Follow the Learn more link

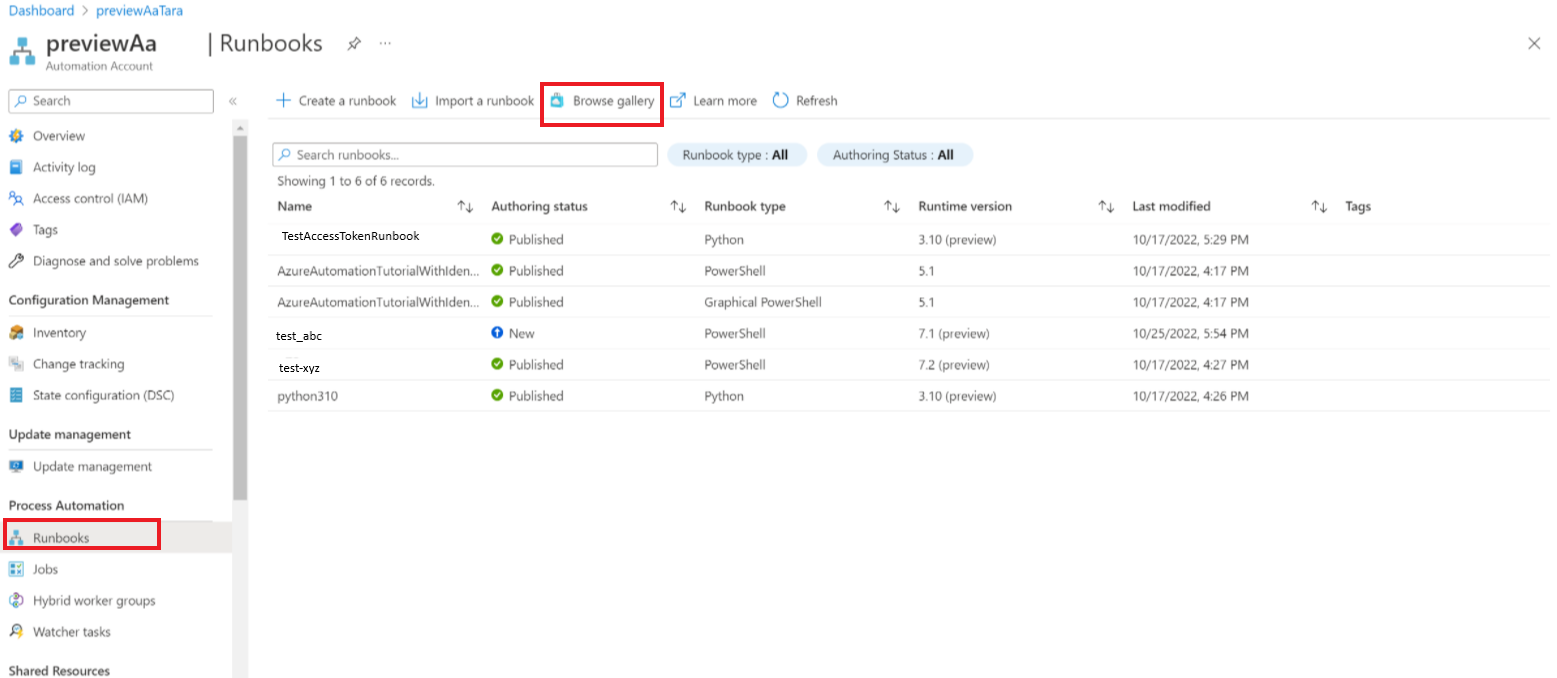(713, 101)
